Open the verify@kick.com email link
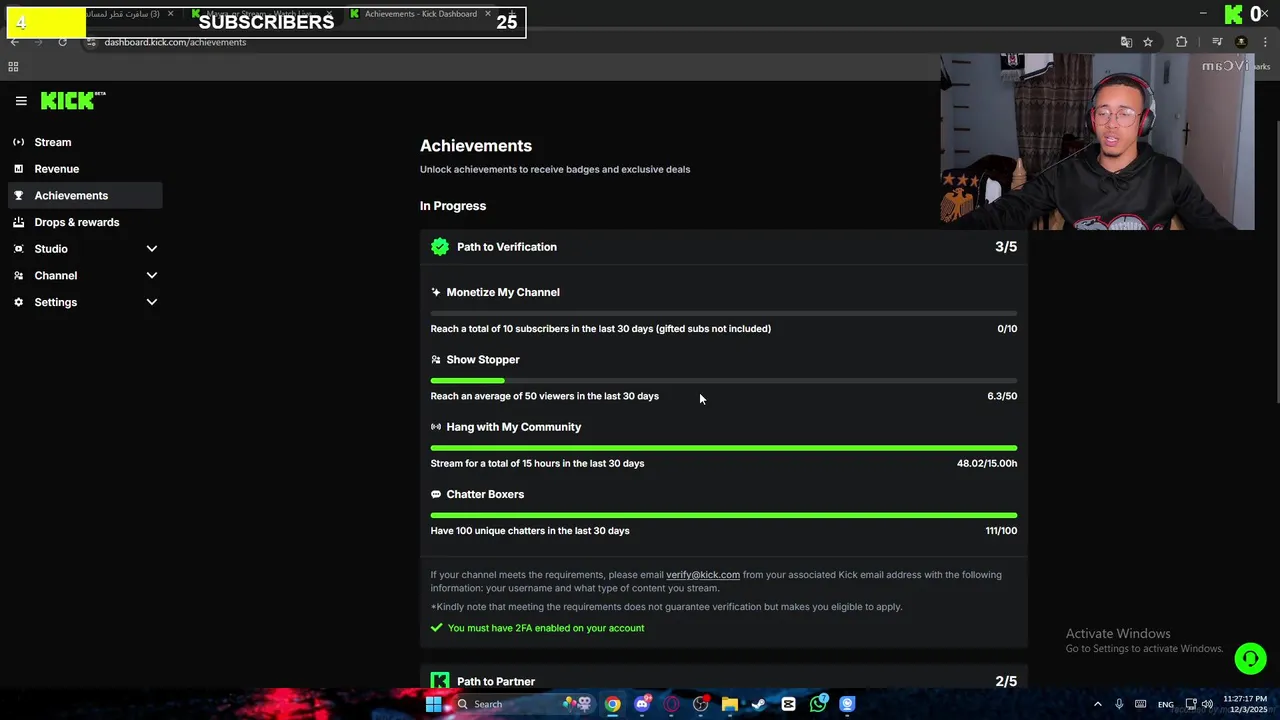This screenshot has width=1280, height=720. pos(703,575)
